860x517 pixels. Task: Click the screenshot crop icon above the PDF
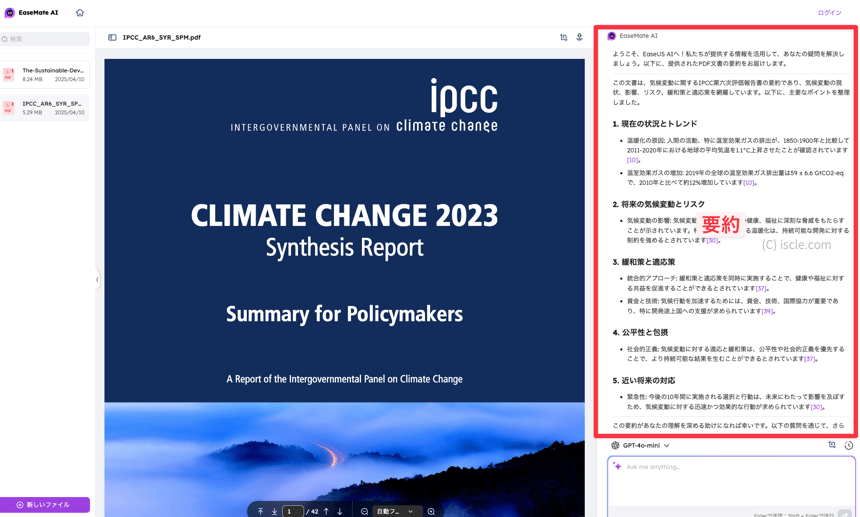click(563, 37)
